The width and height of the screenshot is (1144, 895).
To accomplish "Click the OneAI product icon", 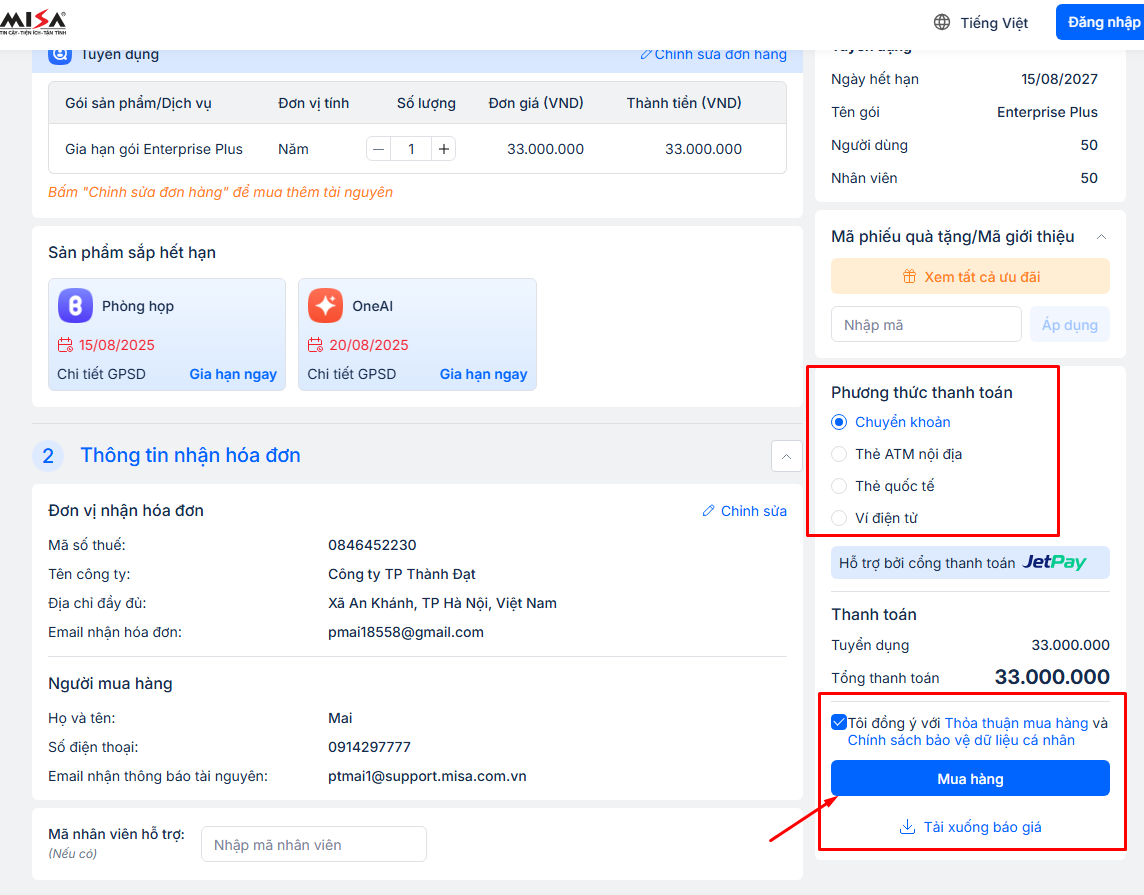I will [325, 306].
